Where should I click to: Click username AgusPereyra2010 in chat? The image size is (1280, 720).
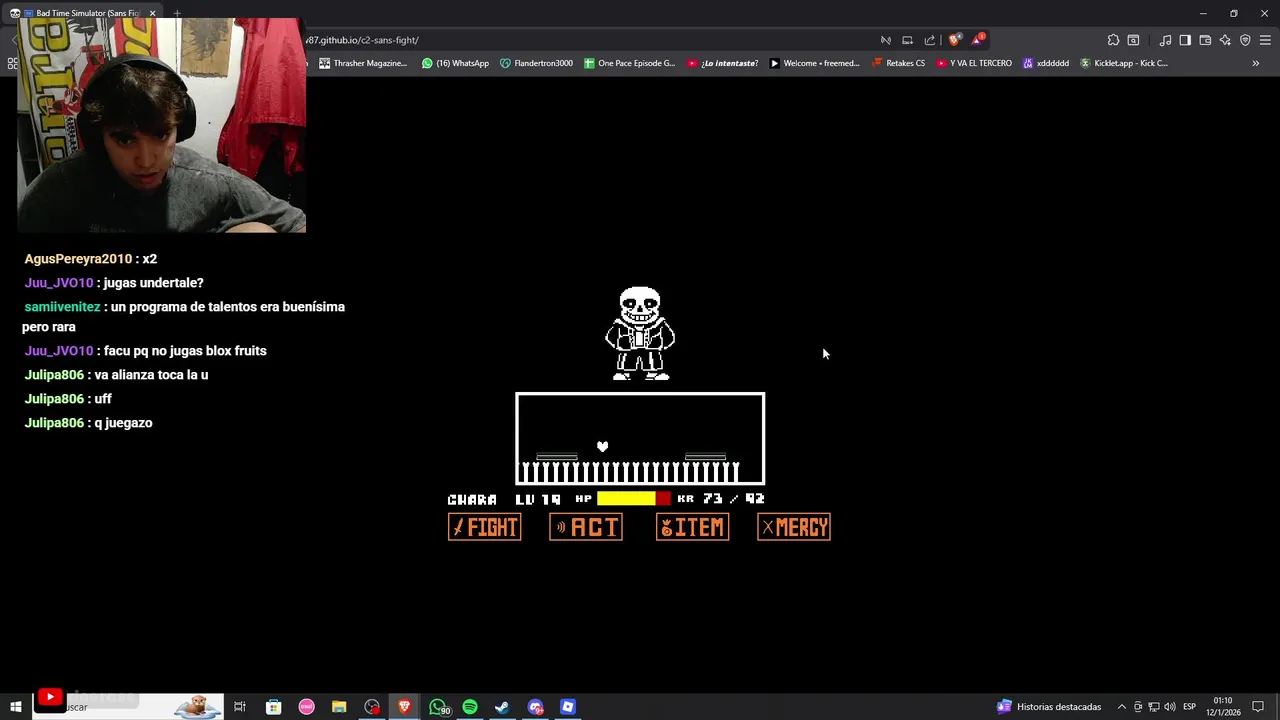coord(78,259)
